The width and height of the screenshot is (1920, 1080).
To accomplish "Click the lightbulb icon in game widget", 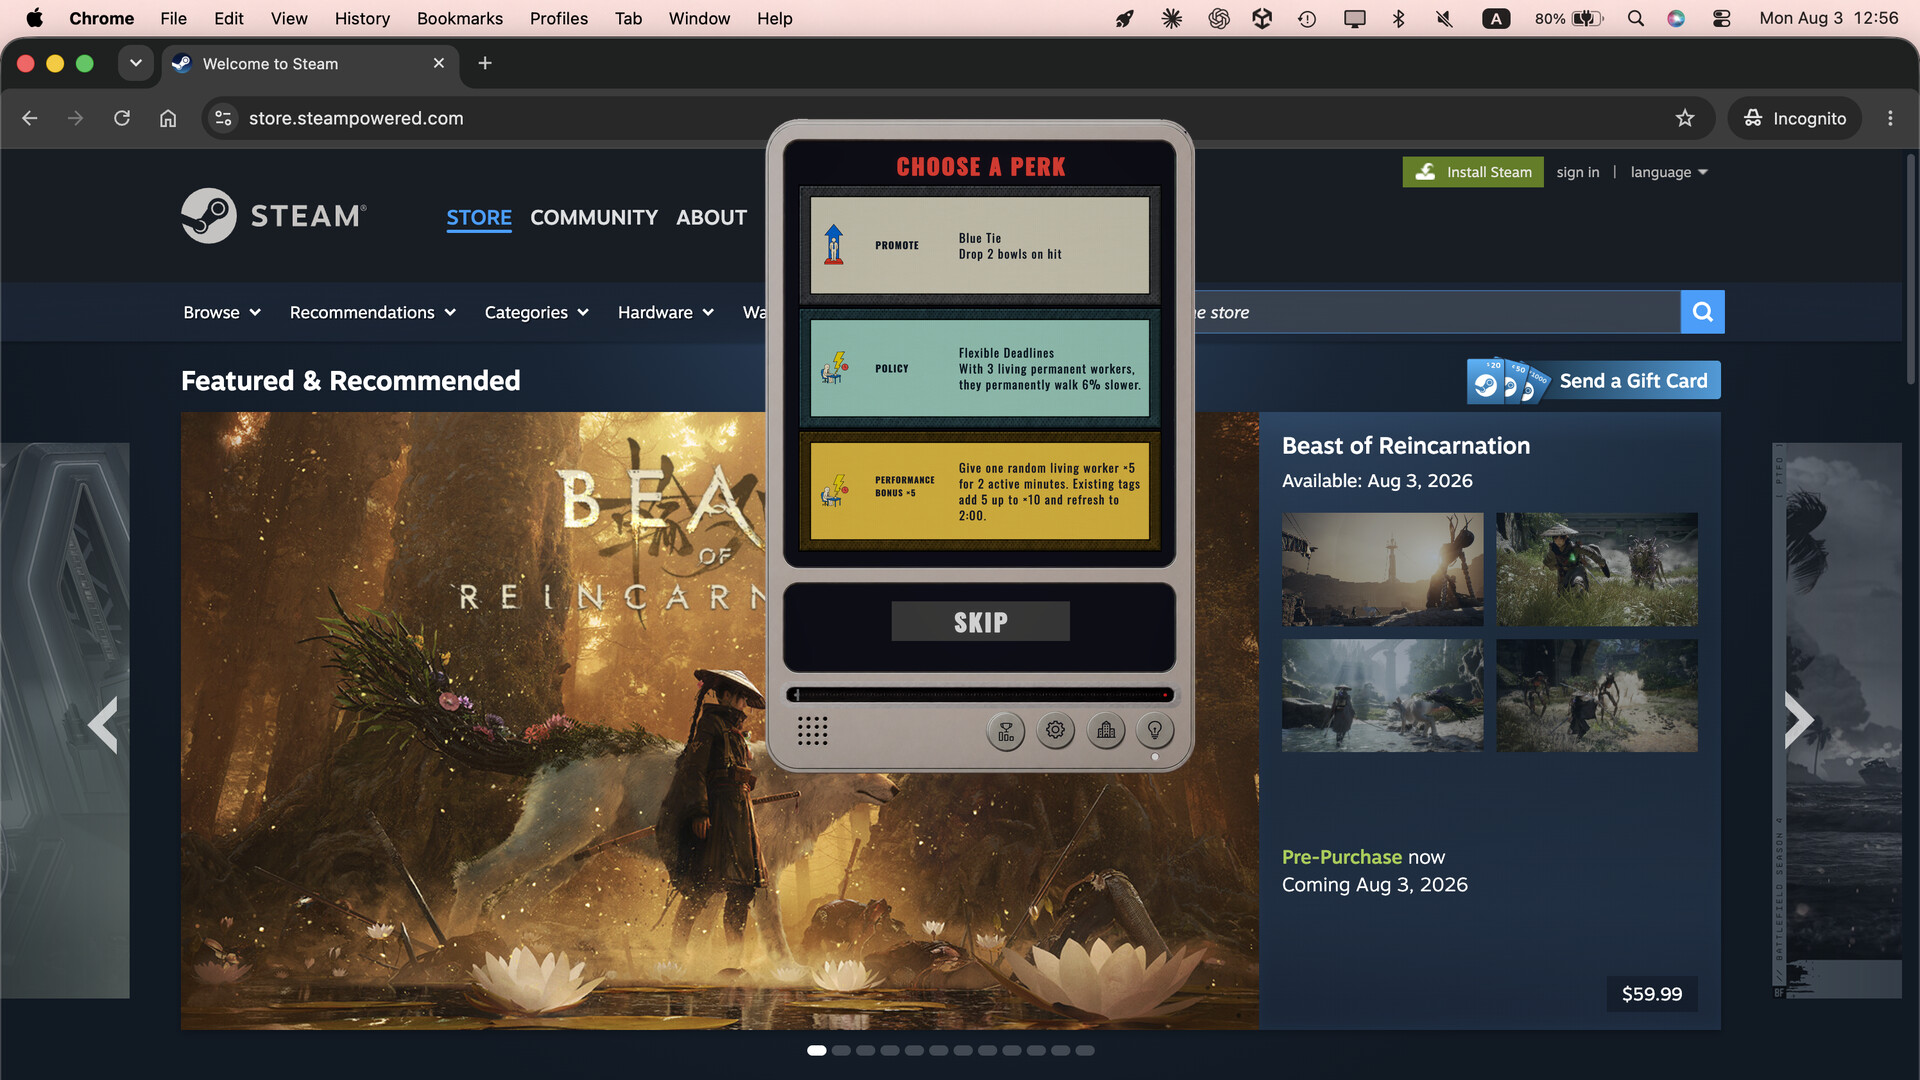I will [1155, 731].
